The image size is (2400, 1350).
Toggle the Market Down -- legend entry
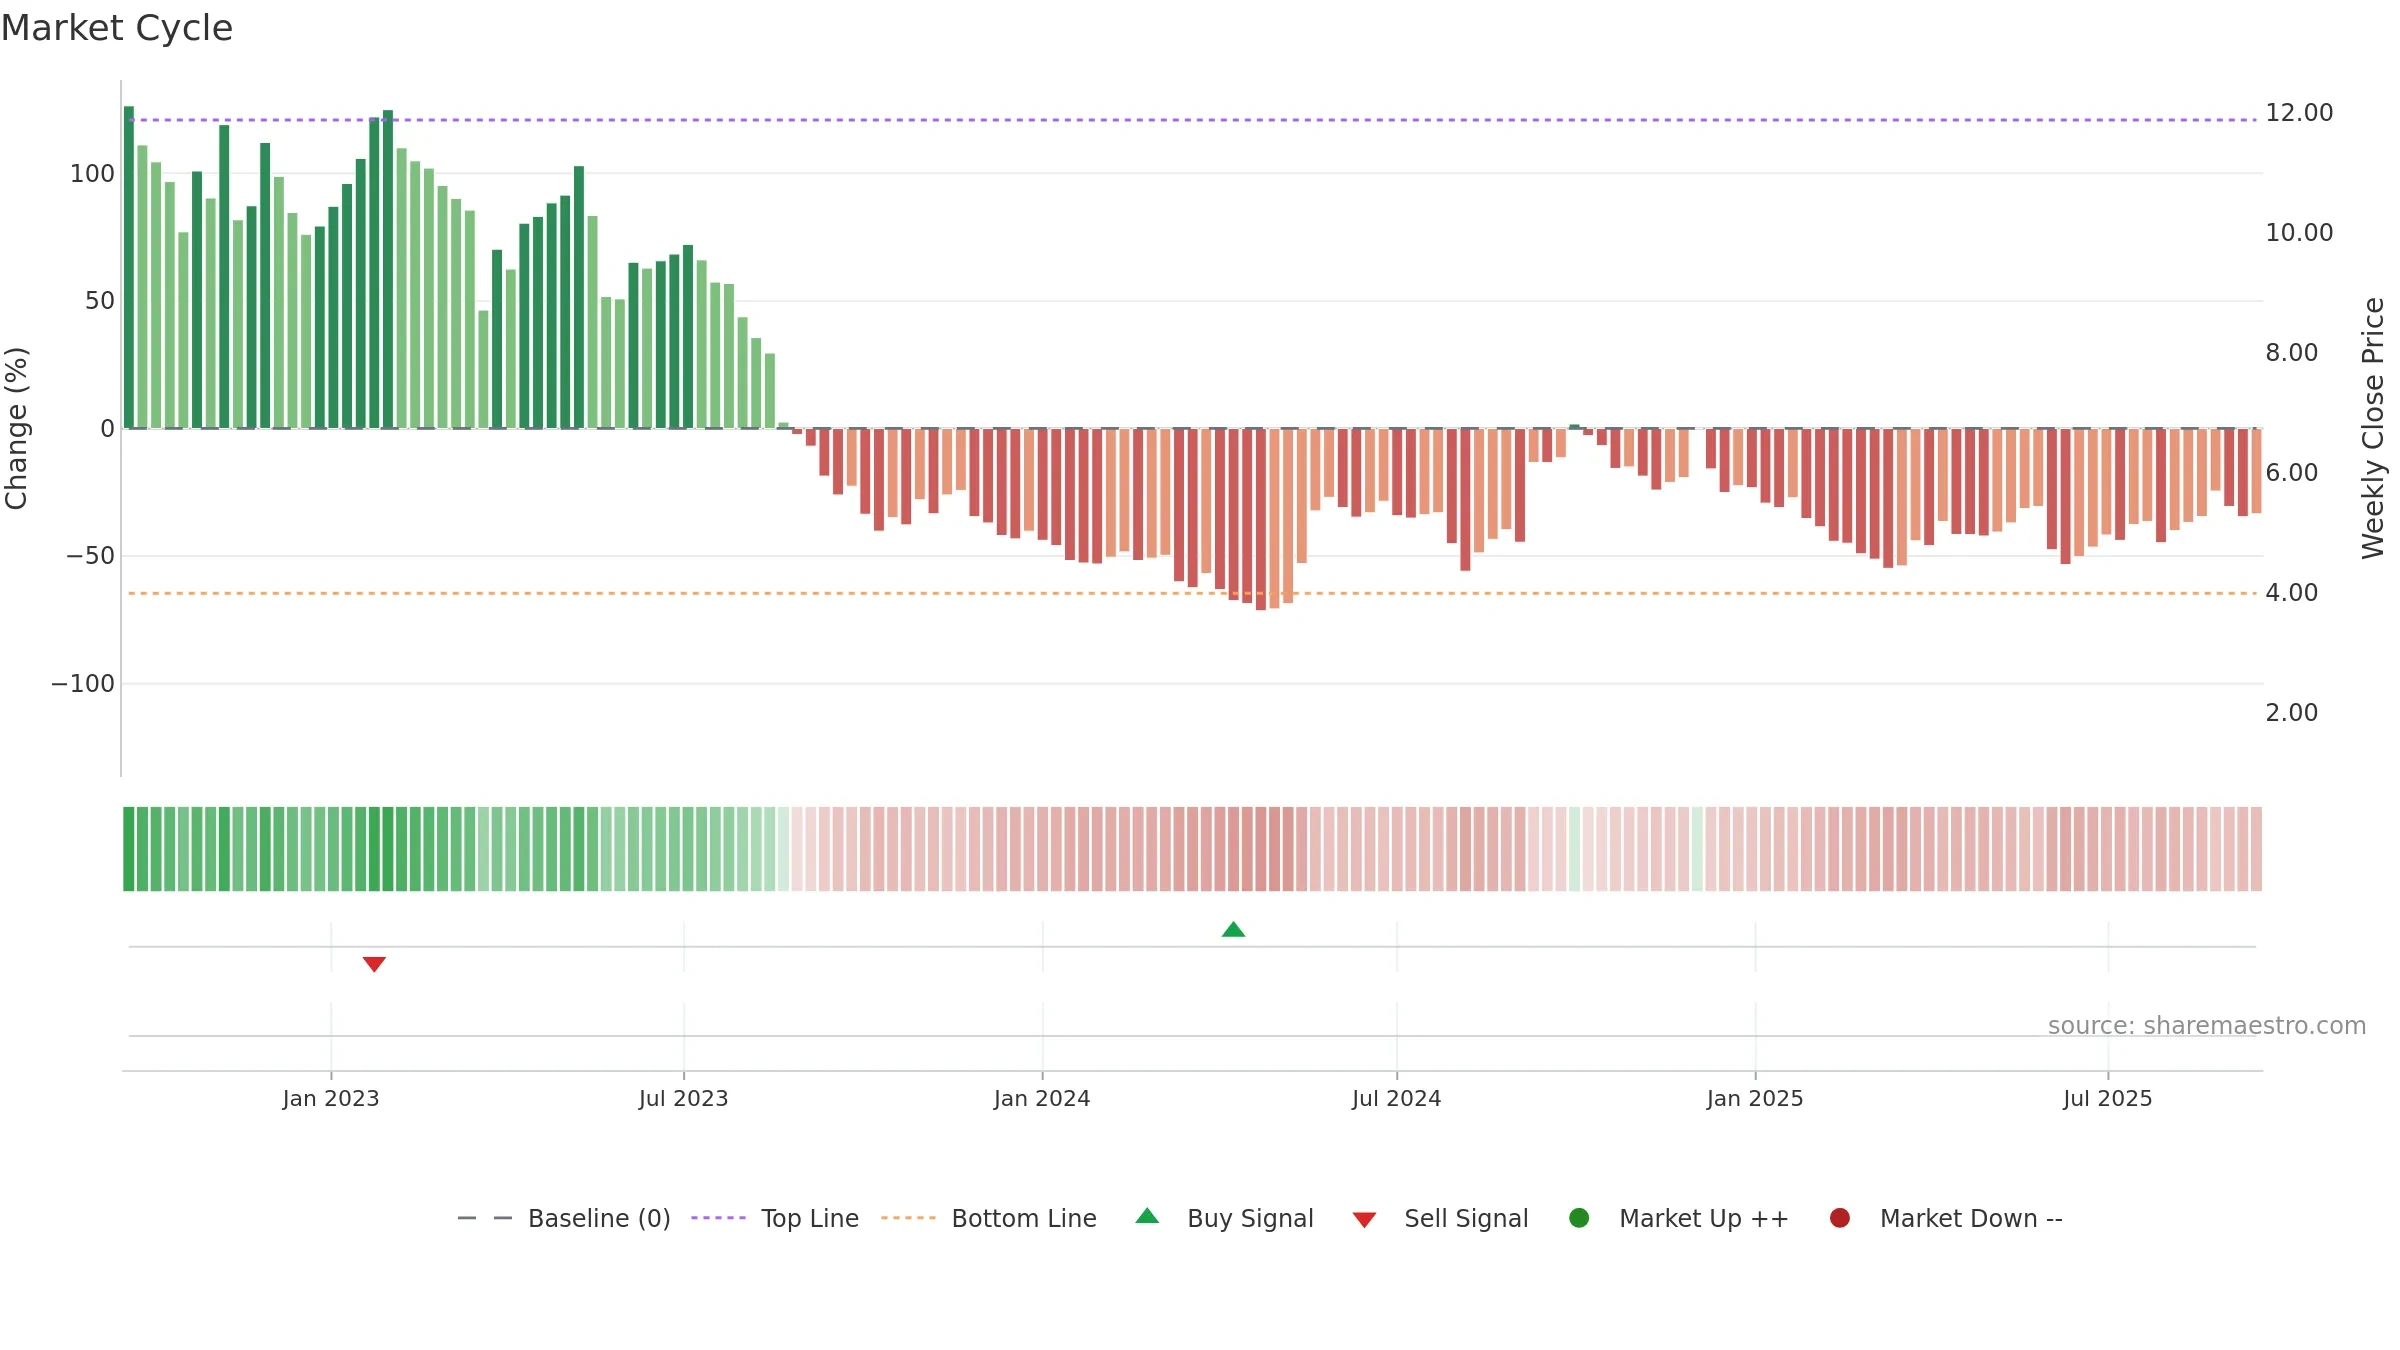tap(1945, 1218)
